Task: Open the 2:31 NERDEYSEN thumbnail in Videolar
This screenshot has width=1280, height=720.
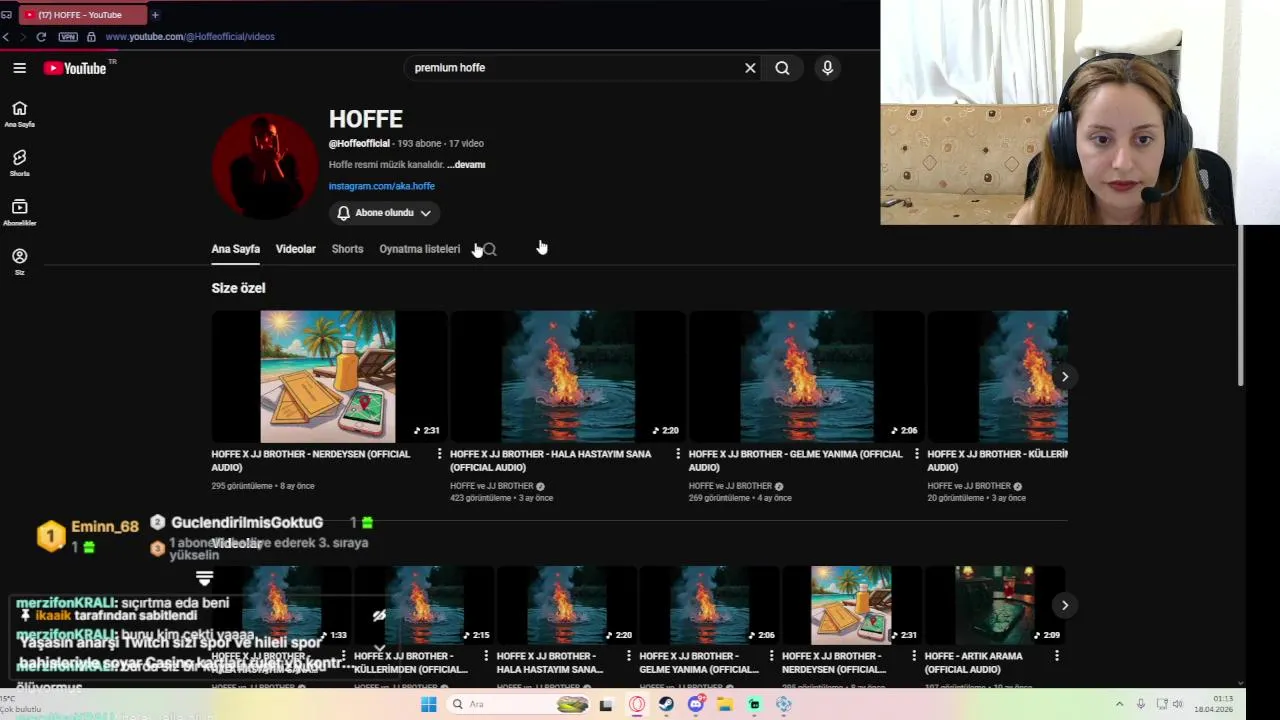Action: [852, 605]
